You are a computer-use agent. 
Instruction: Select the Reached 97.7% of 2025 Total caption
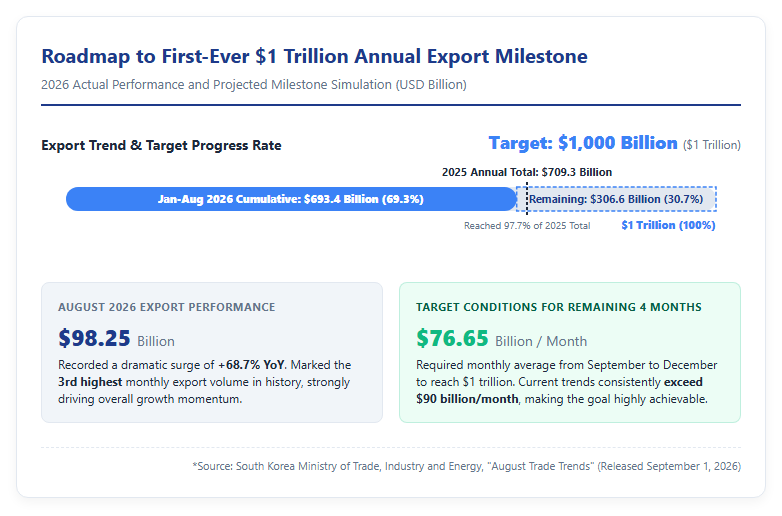[527, 226]
